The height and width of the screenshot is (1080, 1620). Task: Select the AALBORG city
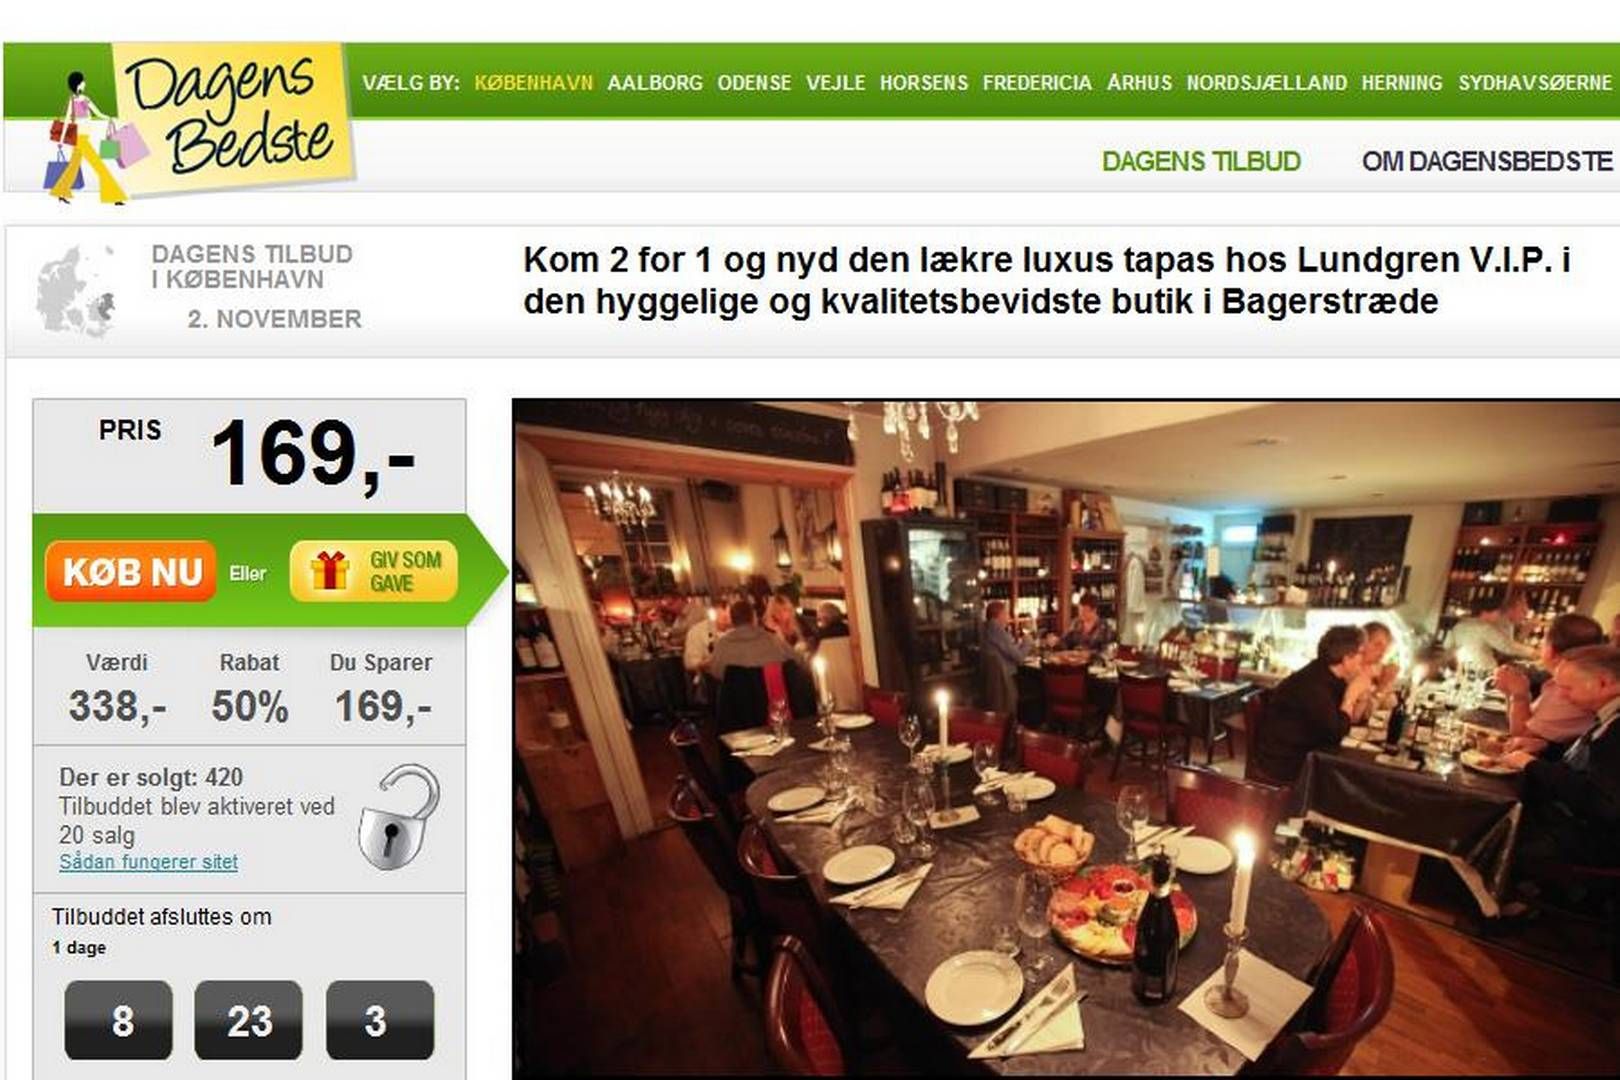tap(655, 83)
